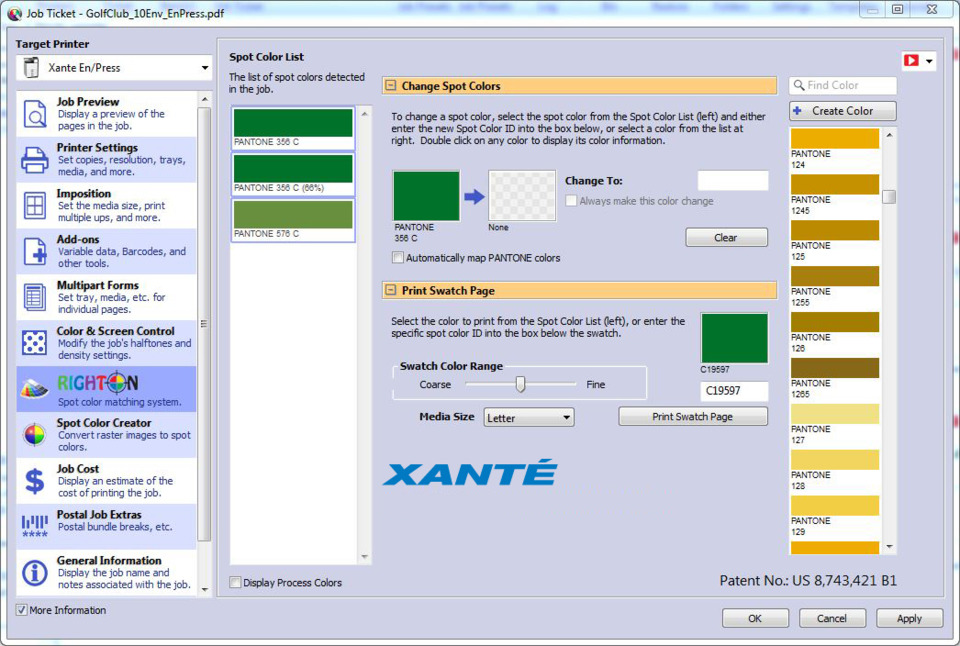Click the Create Color button
This screenshot has height=646, width=960.
tap(842, 111)
